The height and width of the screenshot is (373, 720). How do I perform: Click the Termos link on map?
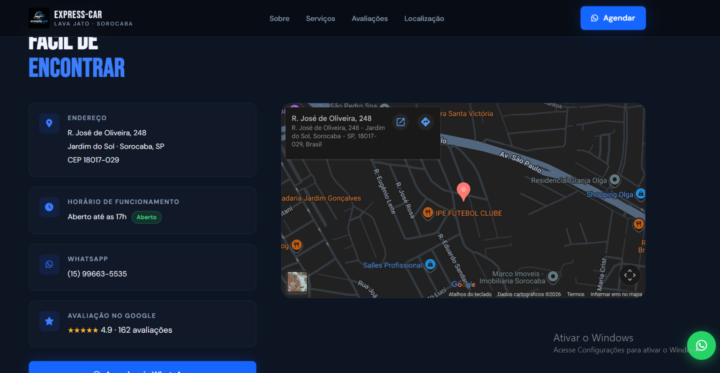click(x=575, y=294)
